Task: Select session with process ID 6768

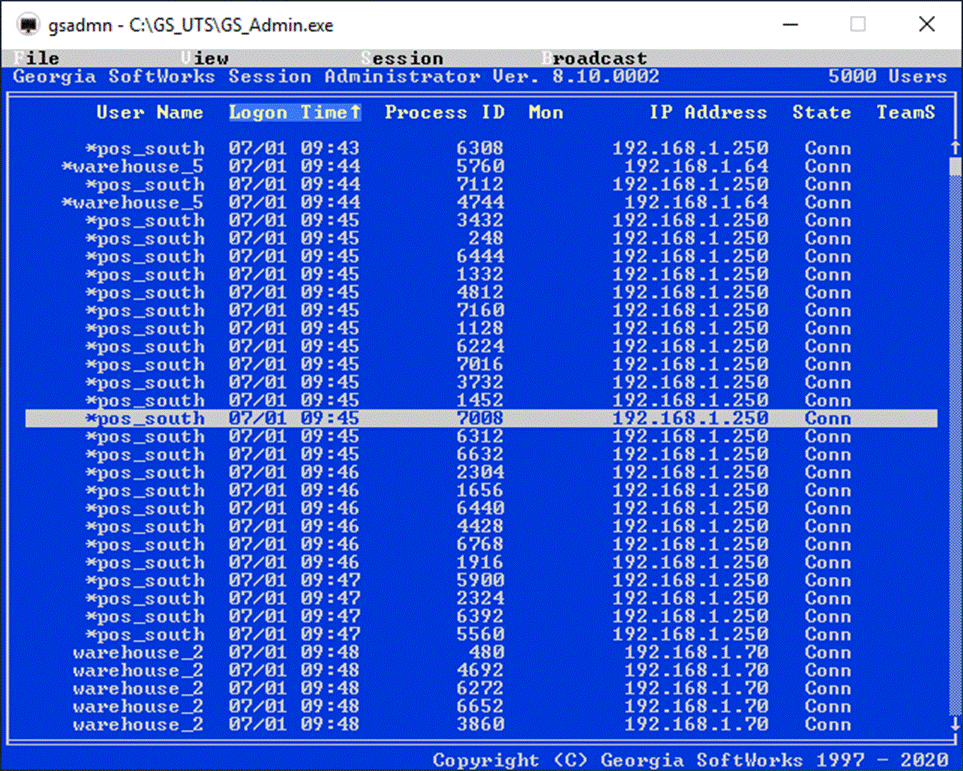Action: click(x=482, y=545)
